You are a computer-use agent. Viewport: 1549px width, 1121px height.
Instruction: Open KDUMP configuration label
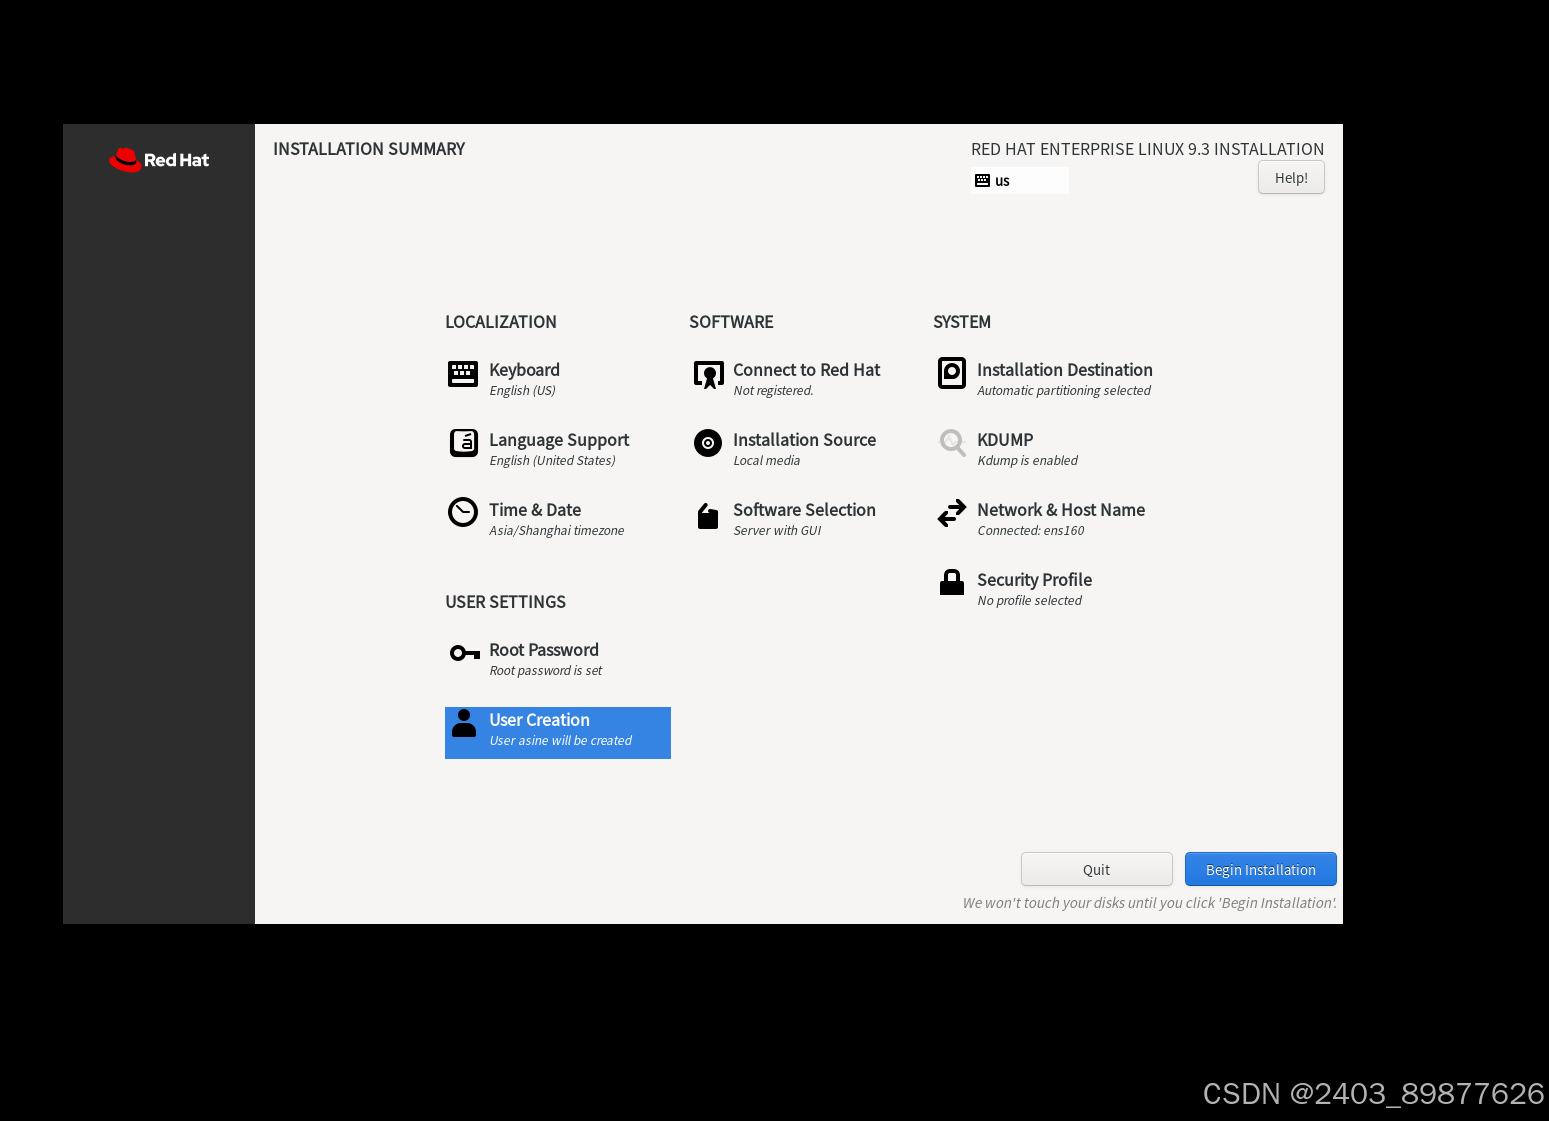tap(1005, 440)
